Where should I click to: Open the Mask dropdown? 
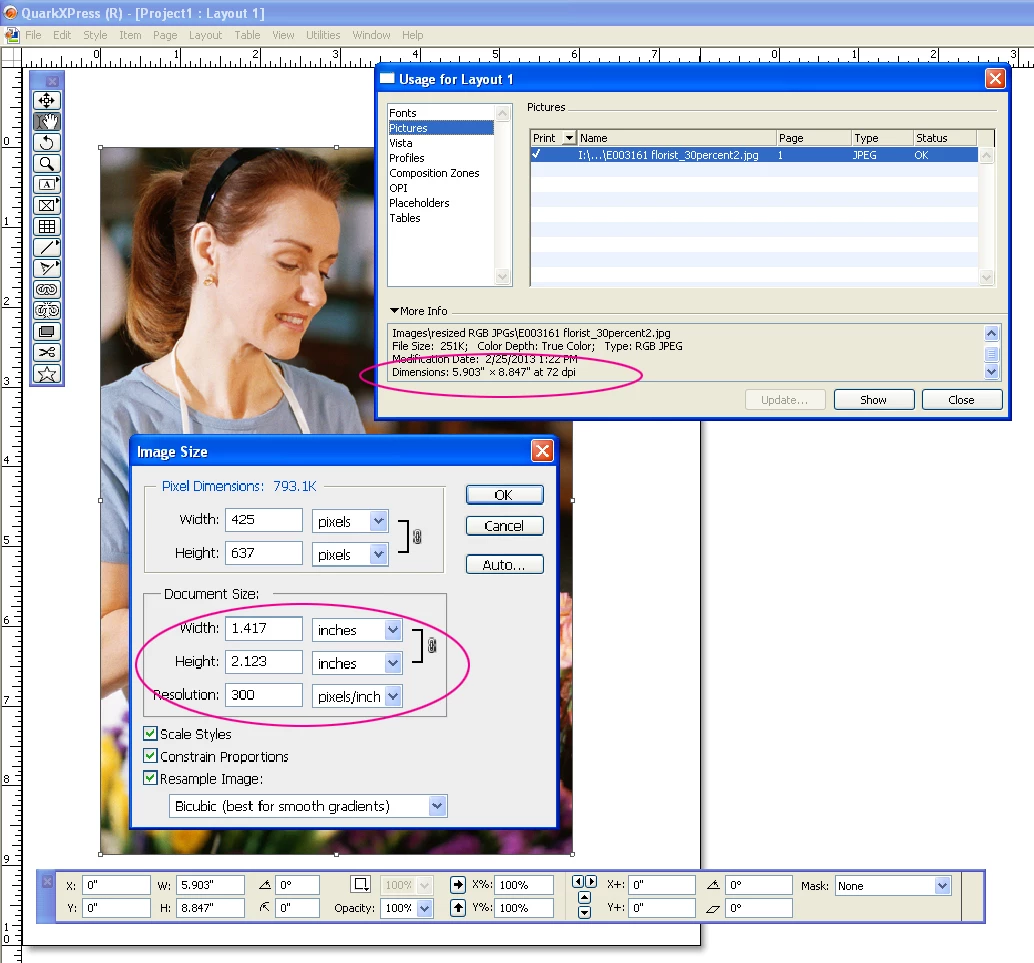coord(943,886)
